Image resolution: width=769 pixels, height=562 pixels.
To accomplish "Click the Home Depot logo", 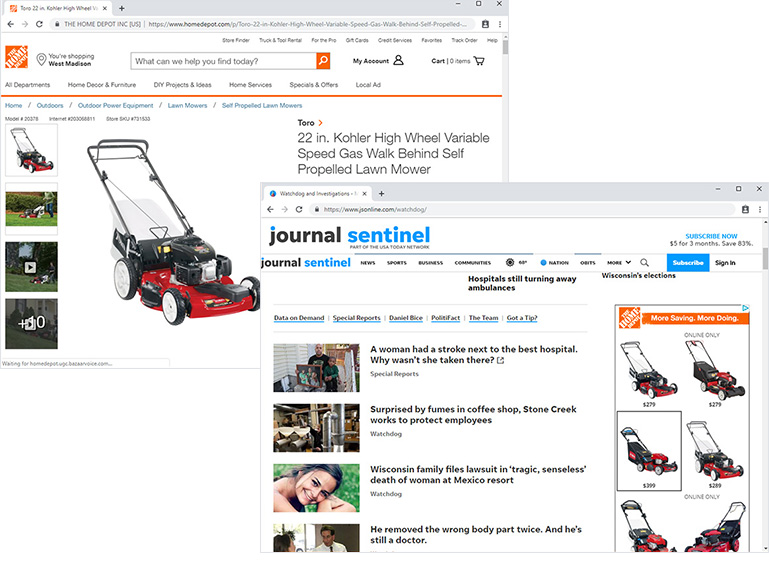I will pos(16,58).
